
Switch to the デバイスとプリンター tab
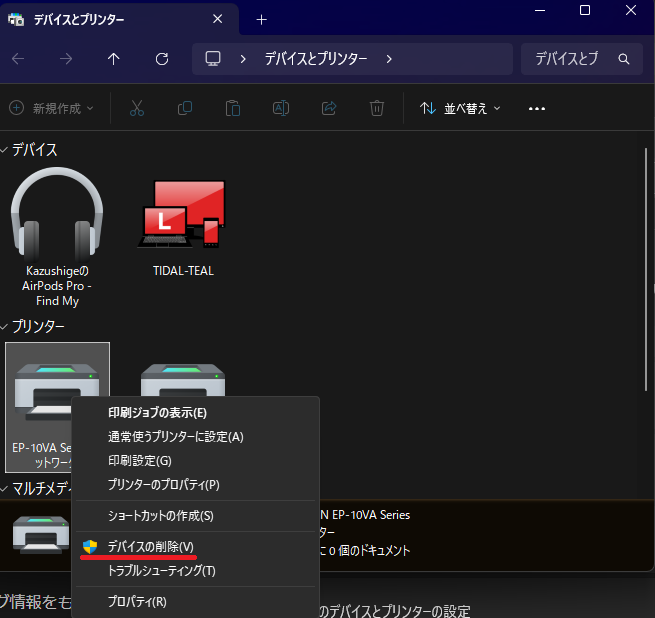[x=119, y=19]
